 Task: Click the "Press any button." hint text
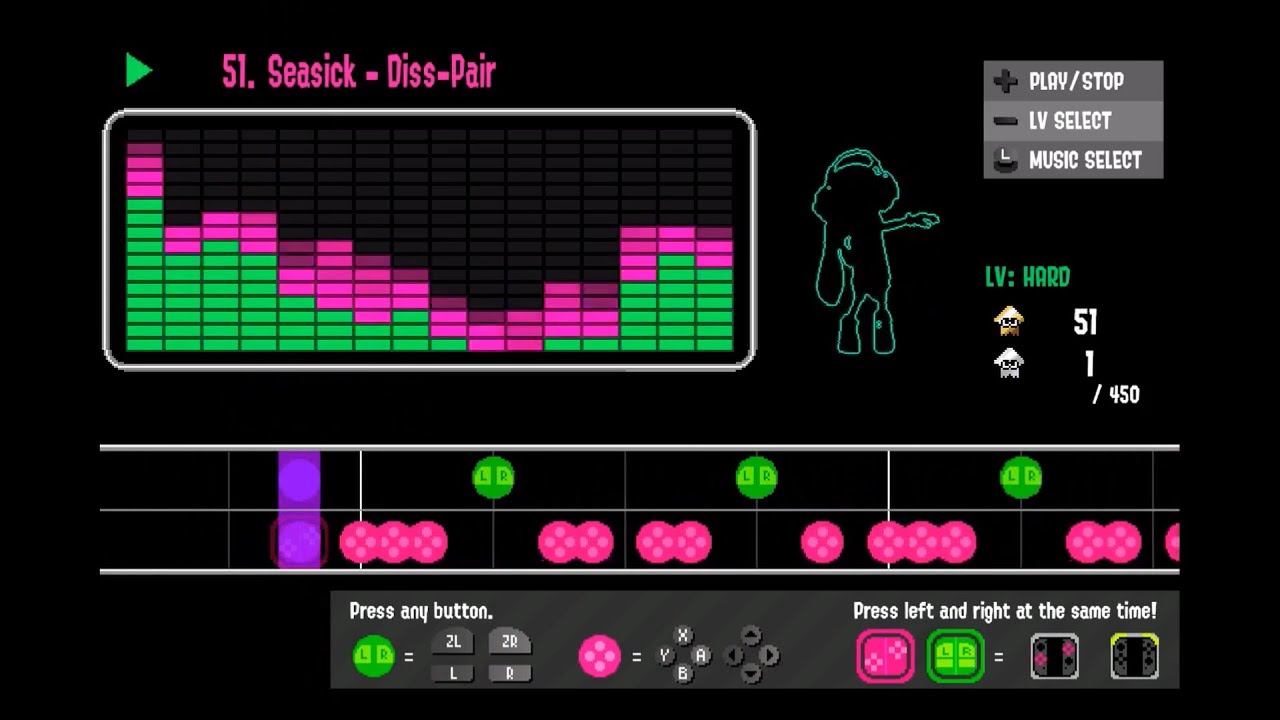point(421,611)
